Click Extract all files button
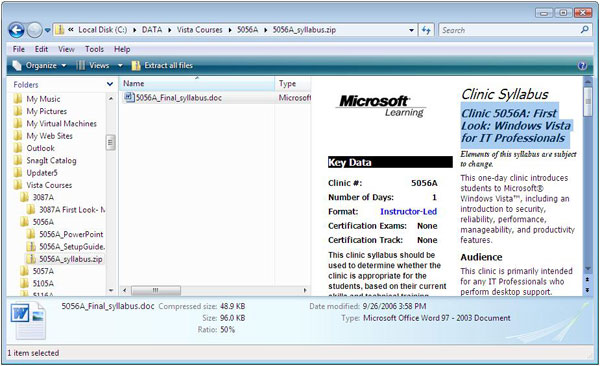The width and height of the screenshot is (600, 366). (162, 66)
